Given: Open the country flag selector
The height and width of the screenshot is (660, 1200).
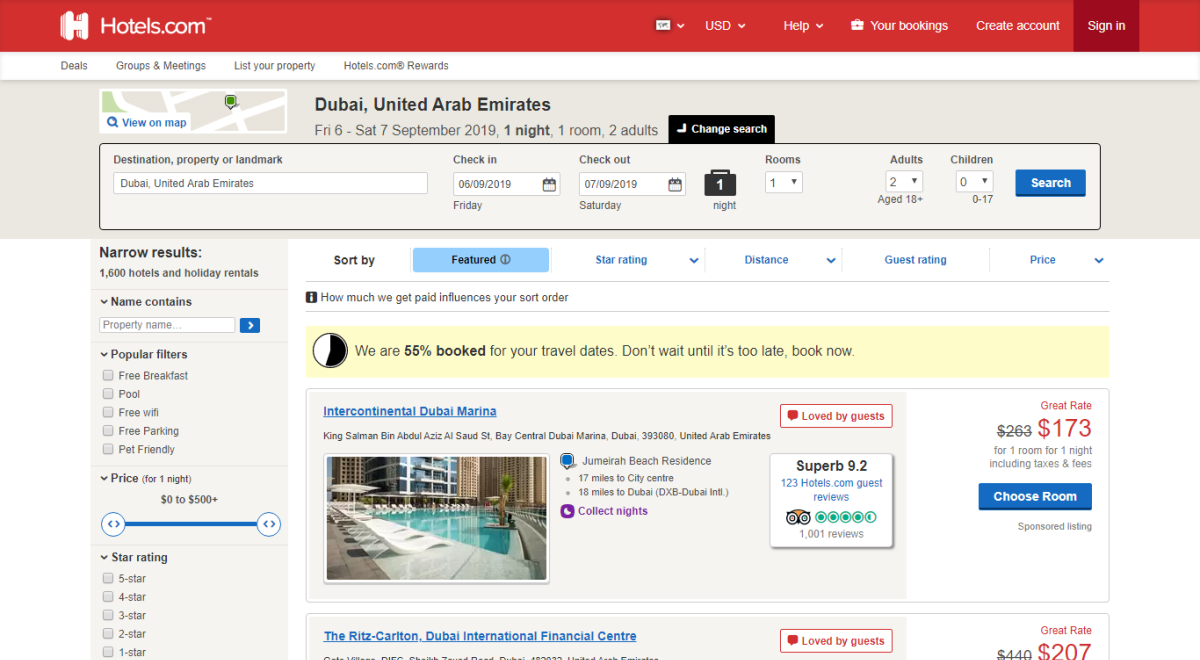Looking at the screenshot, I should (670, 26).
